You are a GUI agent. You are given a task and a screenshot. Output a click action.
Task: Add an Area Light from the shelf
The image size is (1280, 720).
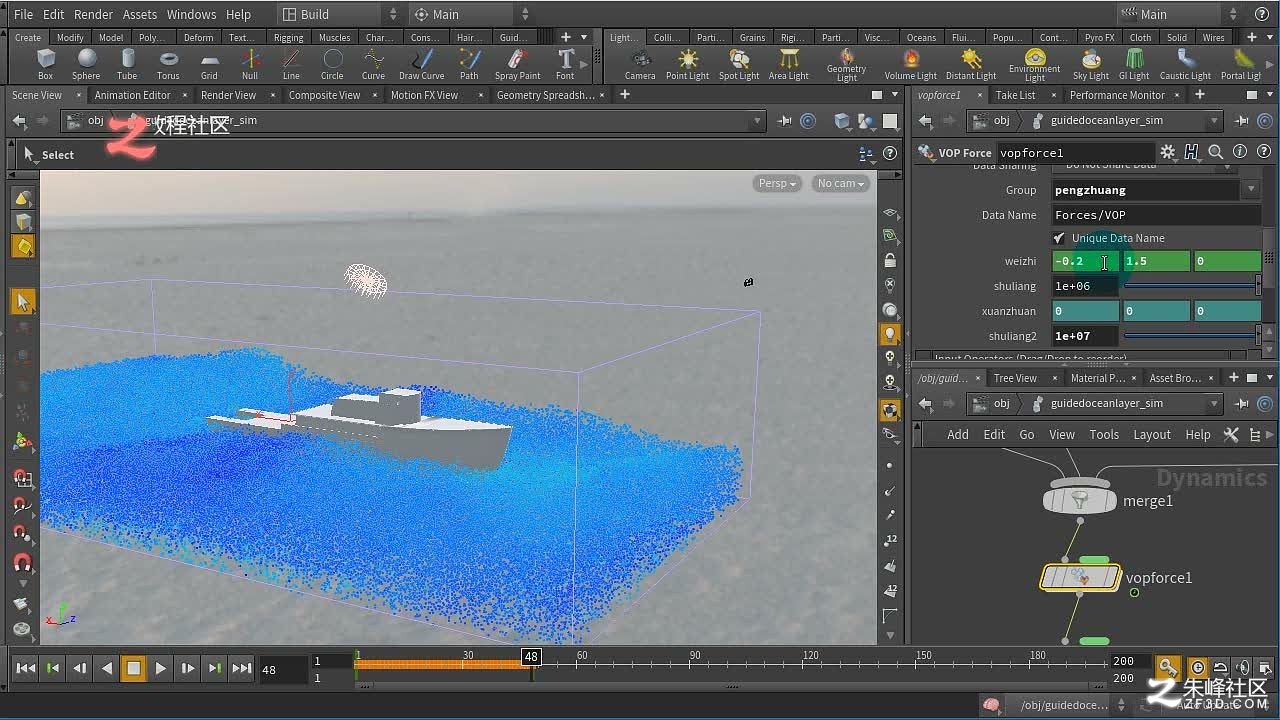[789, 64]
